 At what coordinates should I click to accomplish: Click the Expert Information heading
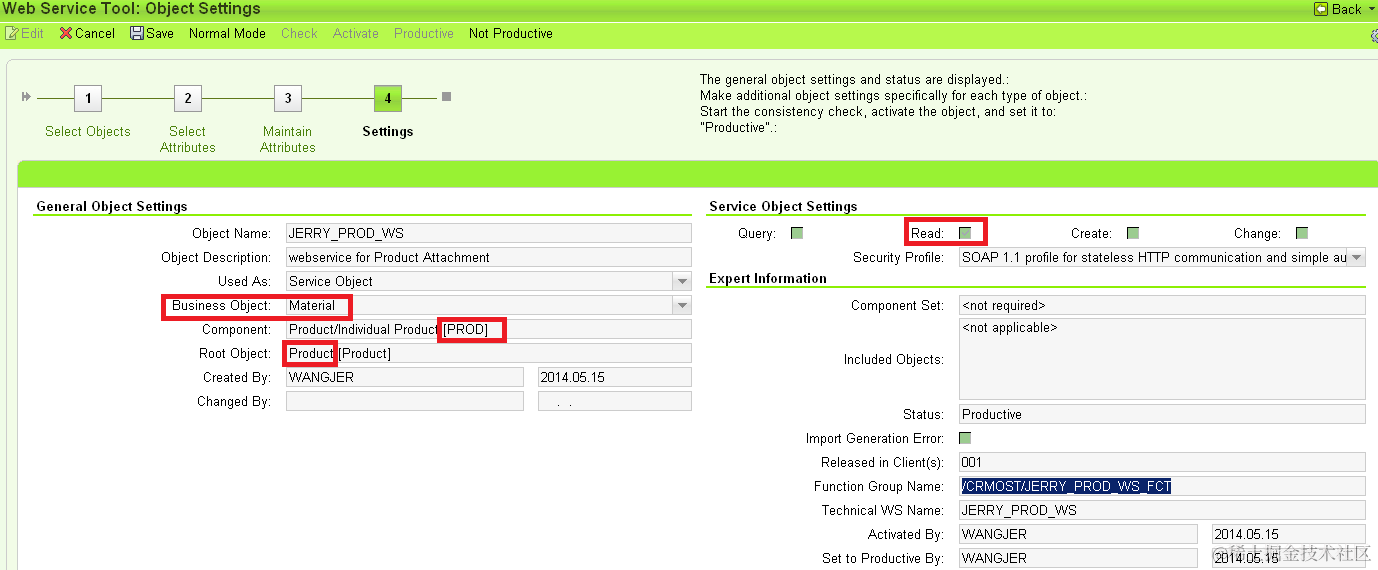(768, 278)
